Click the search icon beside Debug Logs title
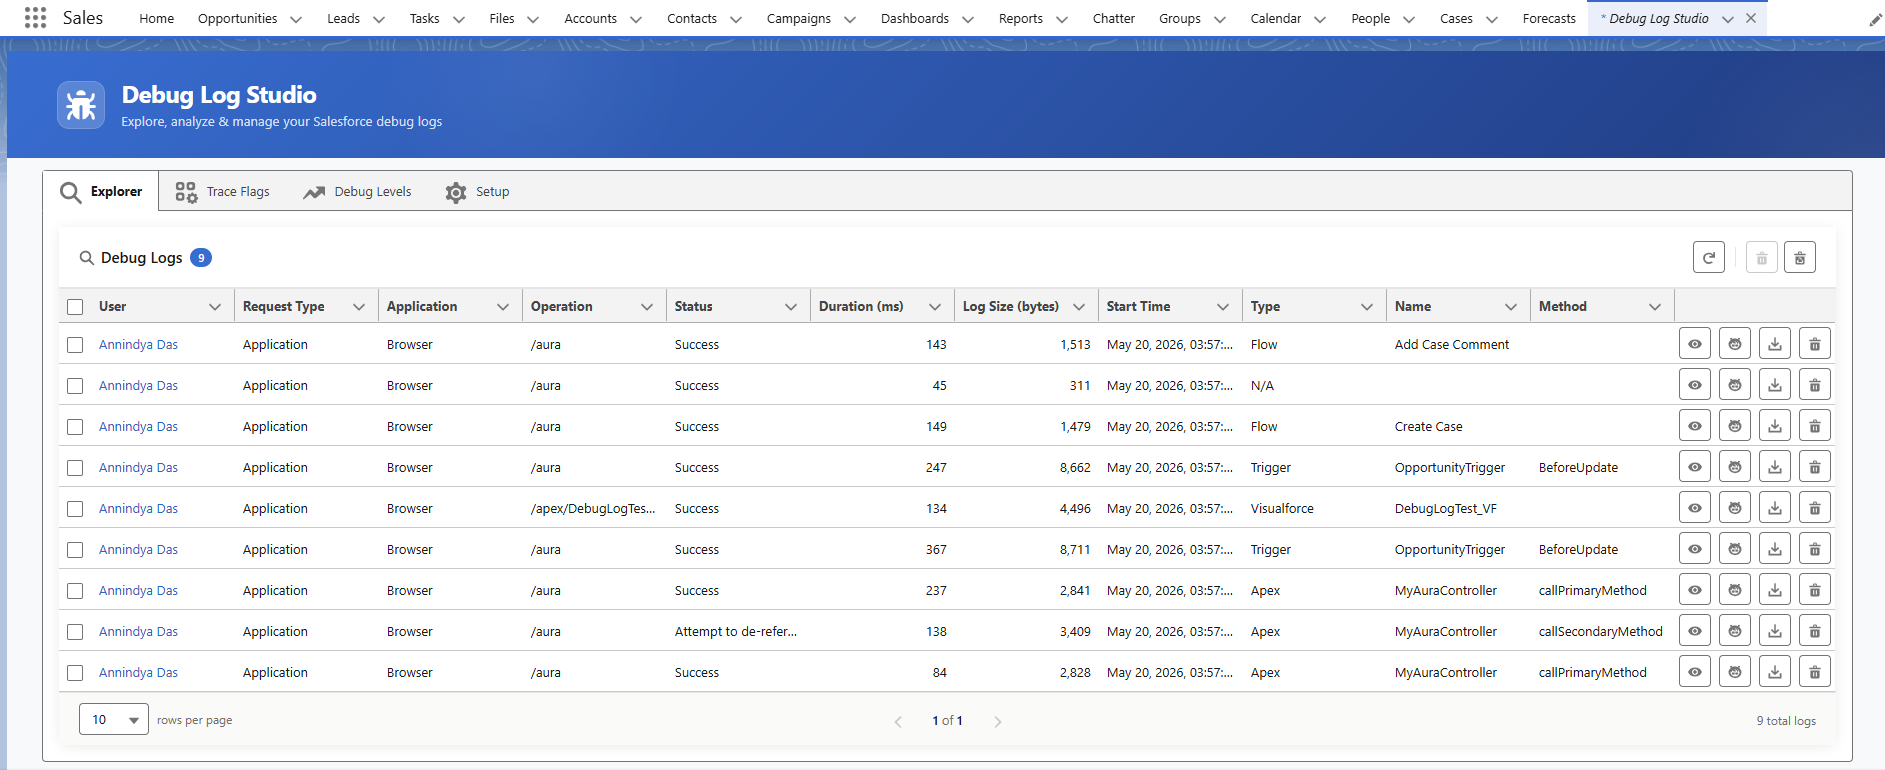 click(x=87, y=258)
